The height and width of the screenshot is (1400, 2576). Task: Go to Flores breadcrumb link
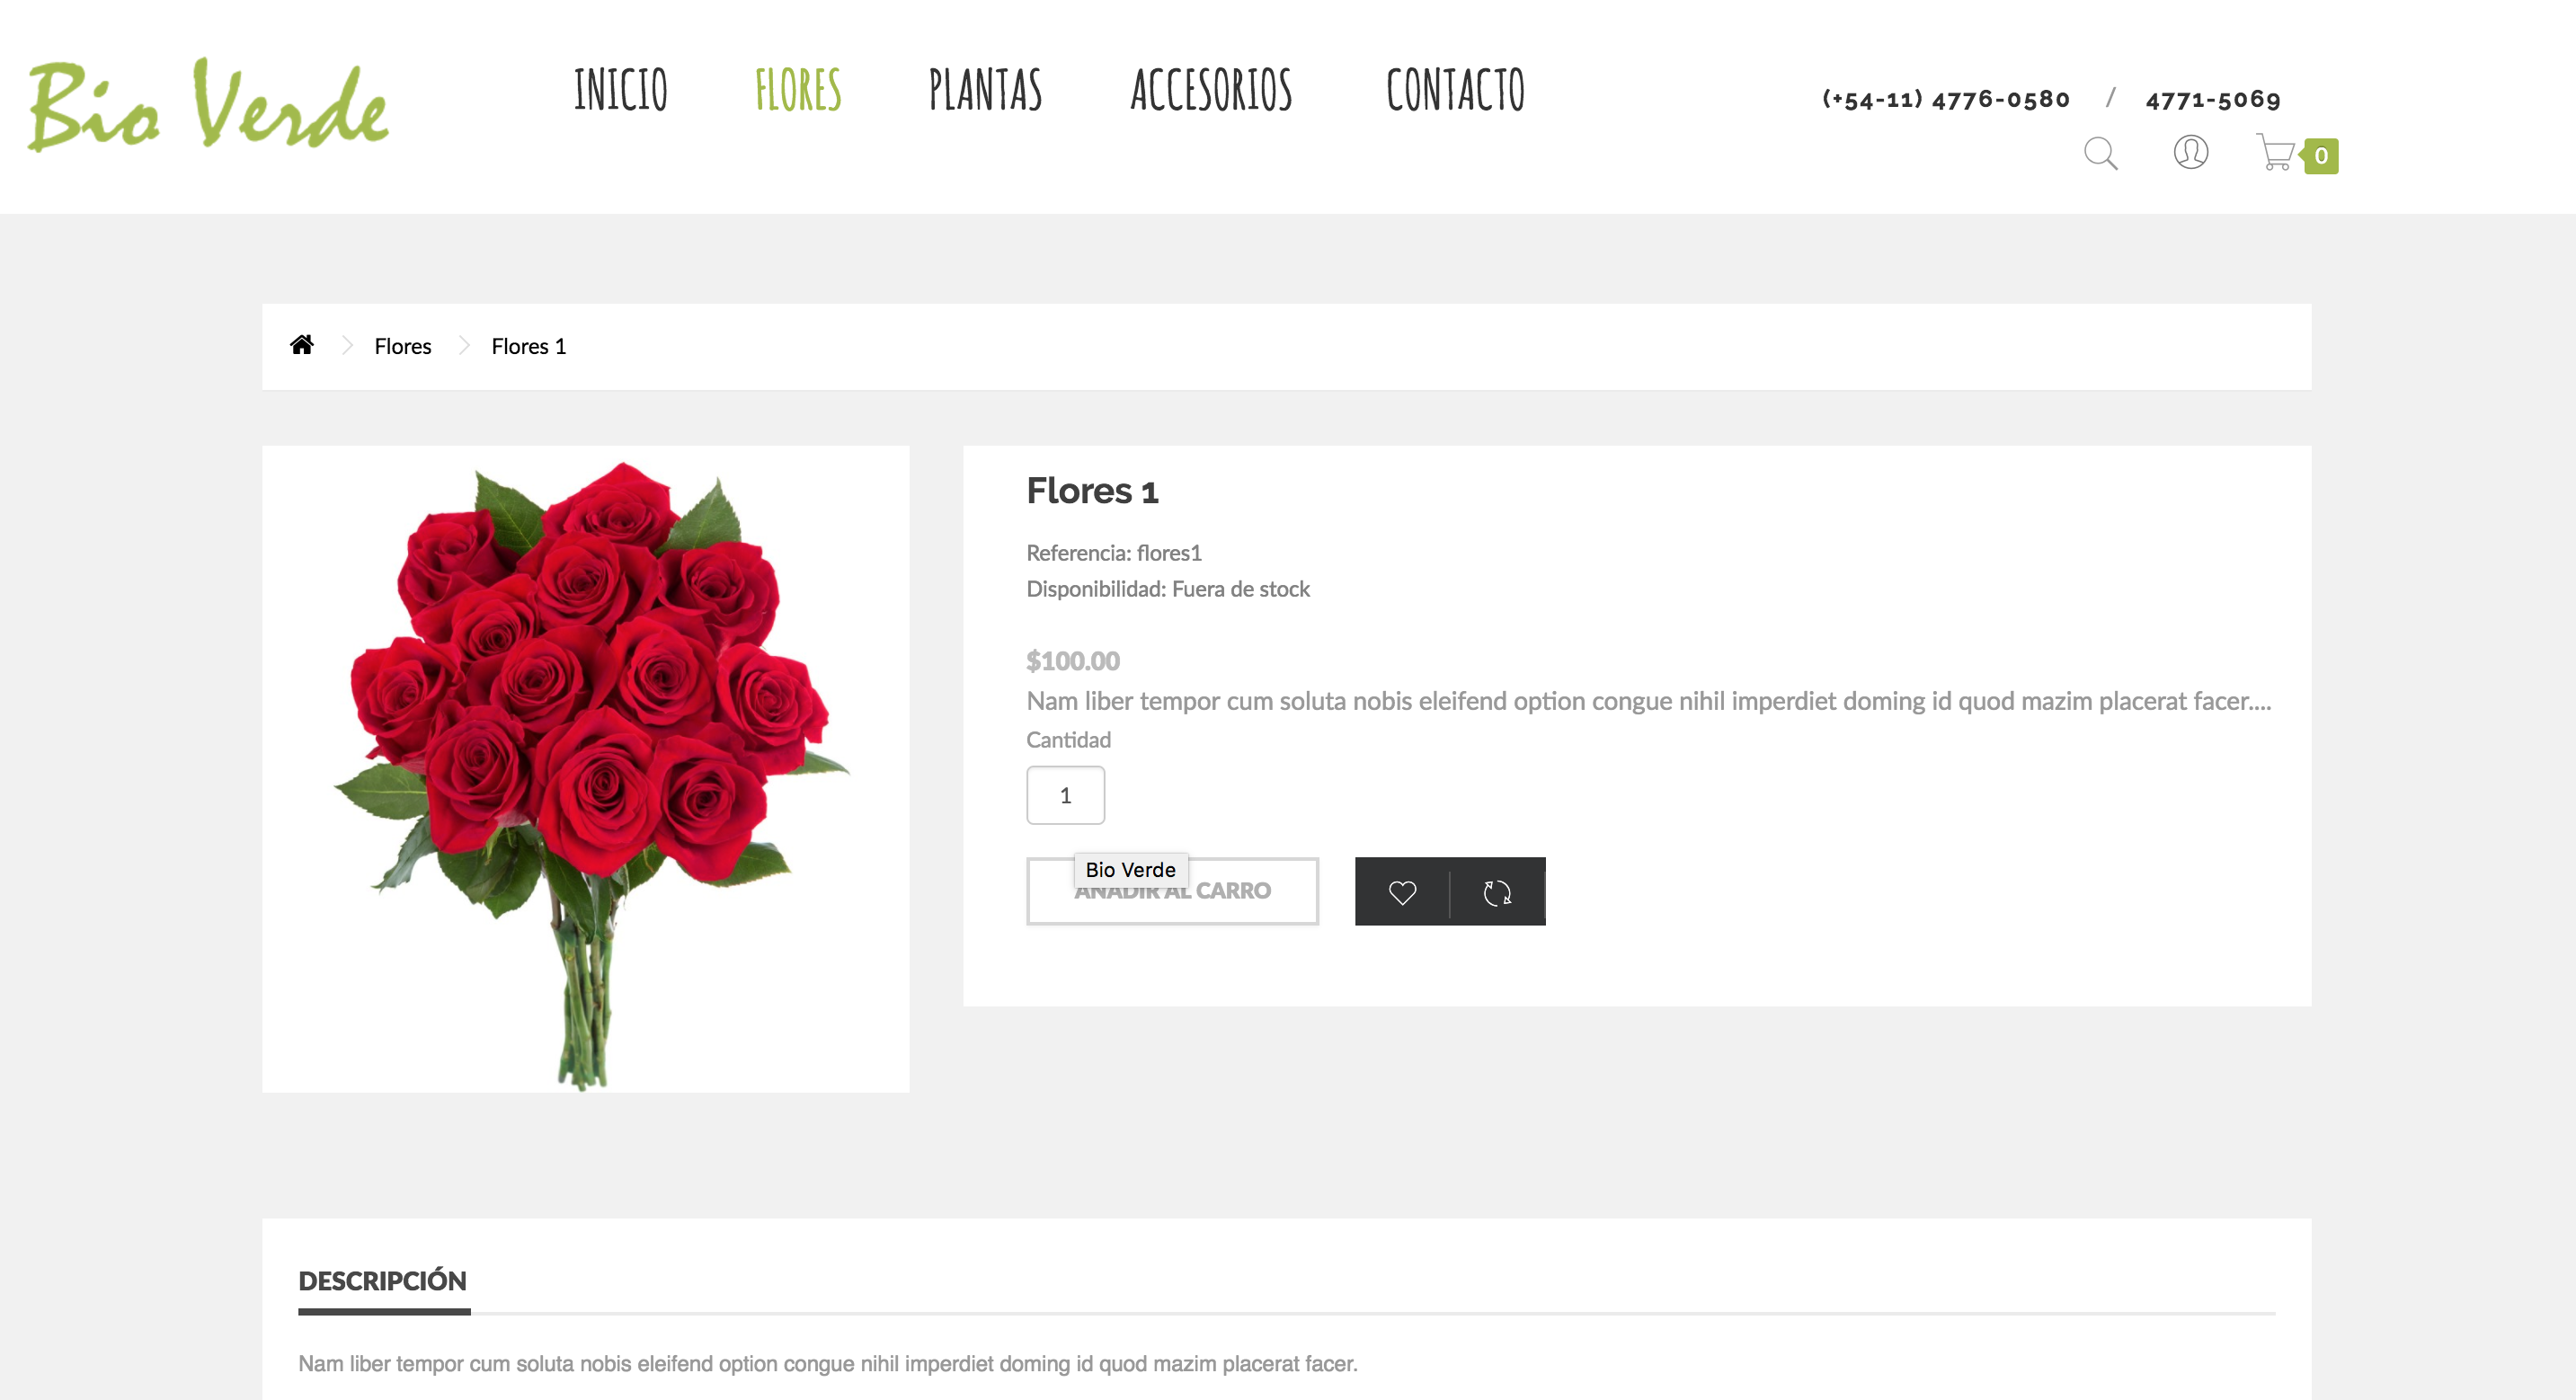[403, 346]
